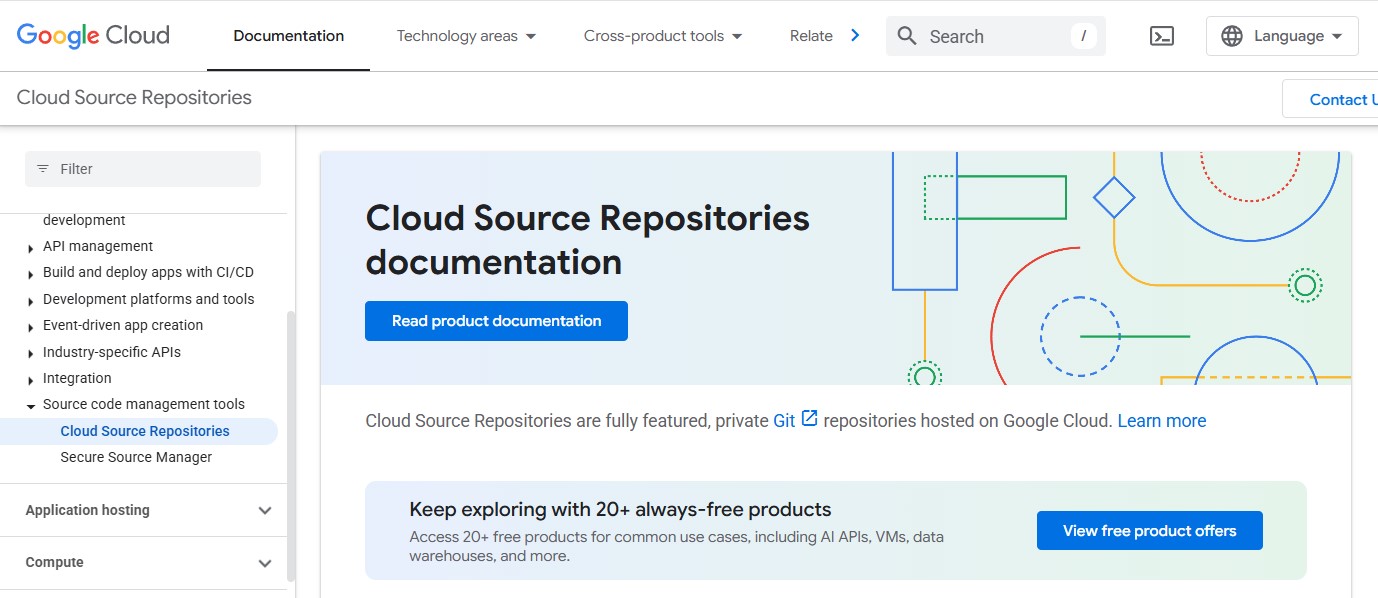Expand the Source code management tools section
Image resolution: width=1378 pixels, height=598 pixels.
pyautogui.click(x=31, y=404)
